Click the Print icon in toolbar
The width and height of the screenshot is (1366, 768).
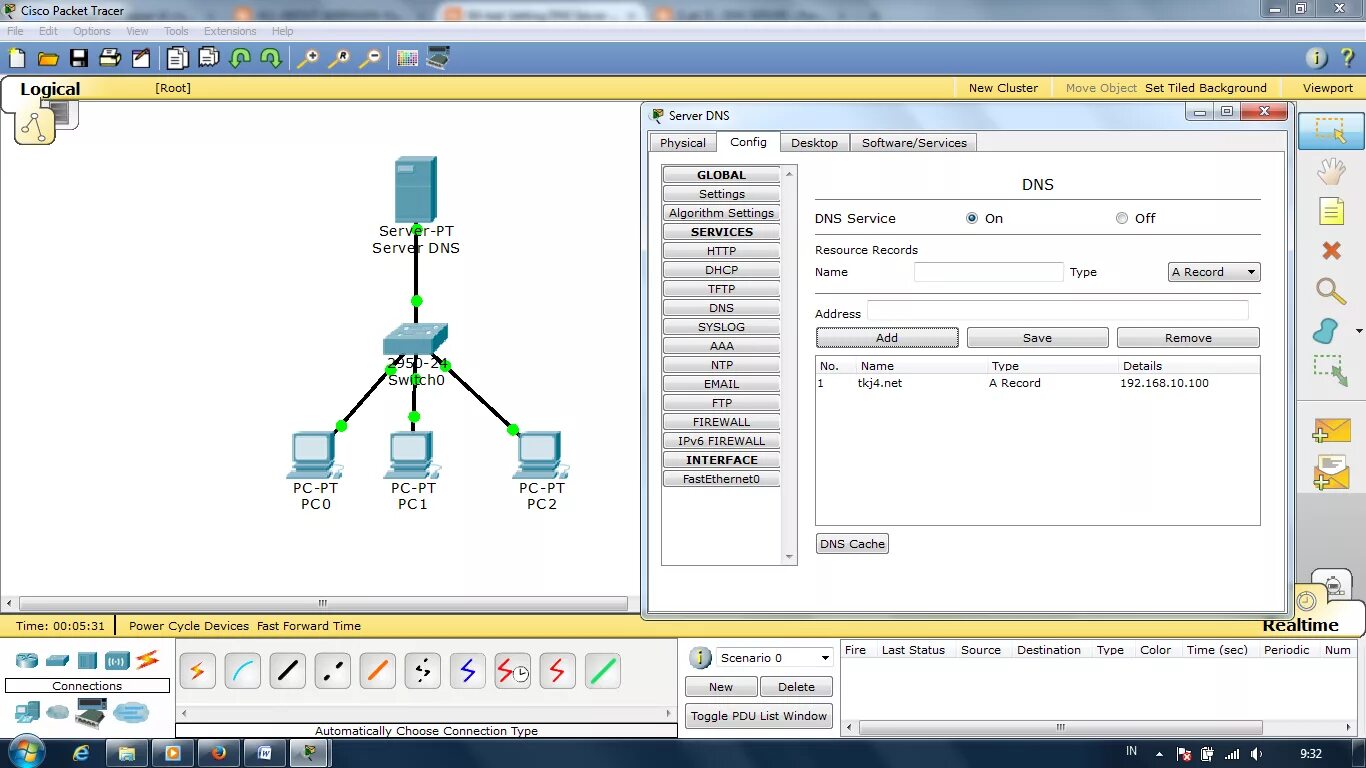click(x=110, y=58)
